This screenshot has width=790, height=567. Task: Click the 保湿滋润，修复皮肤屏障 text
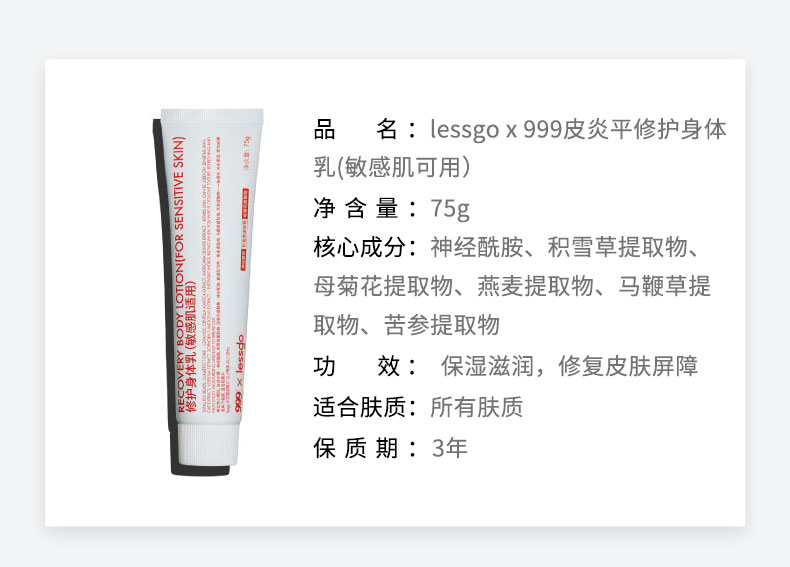570,366
